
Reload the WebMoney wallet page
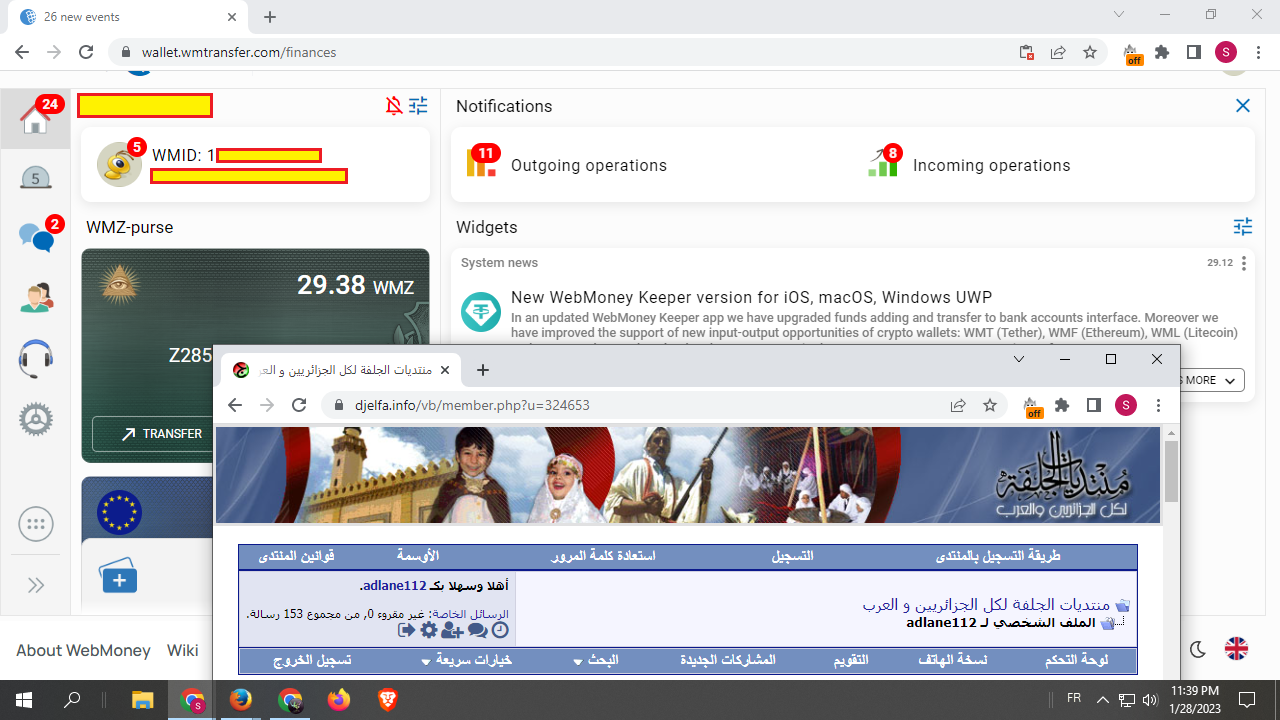86,52
